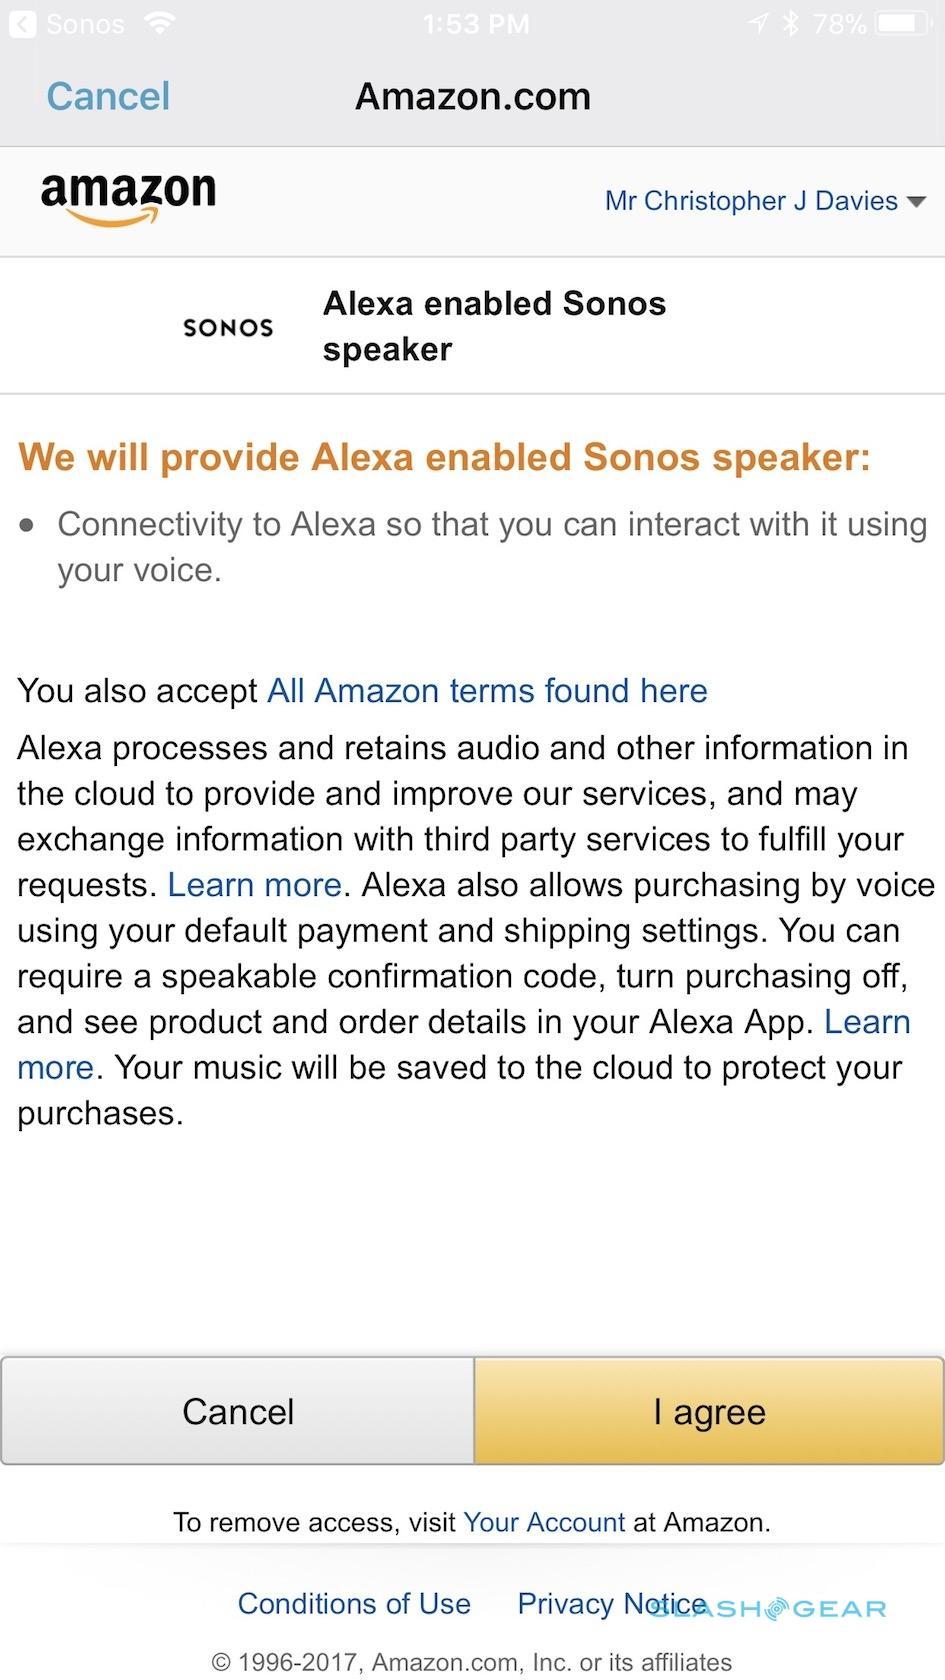Tap Learn more after requests
This screenshot has height=1680, width=945.
pos(254,885)
